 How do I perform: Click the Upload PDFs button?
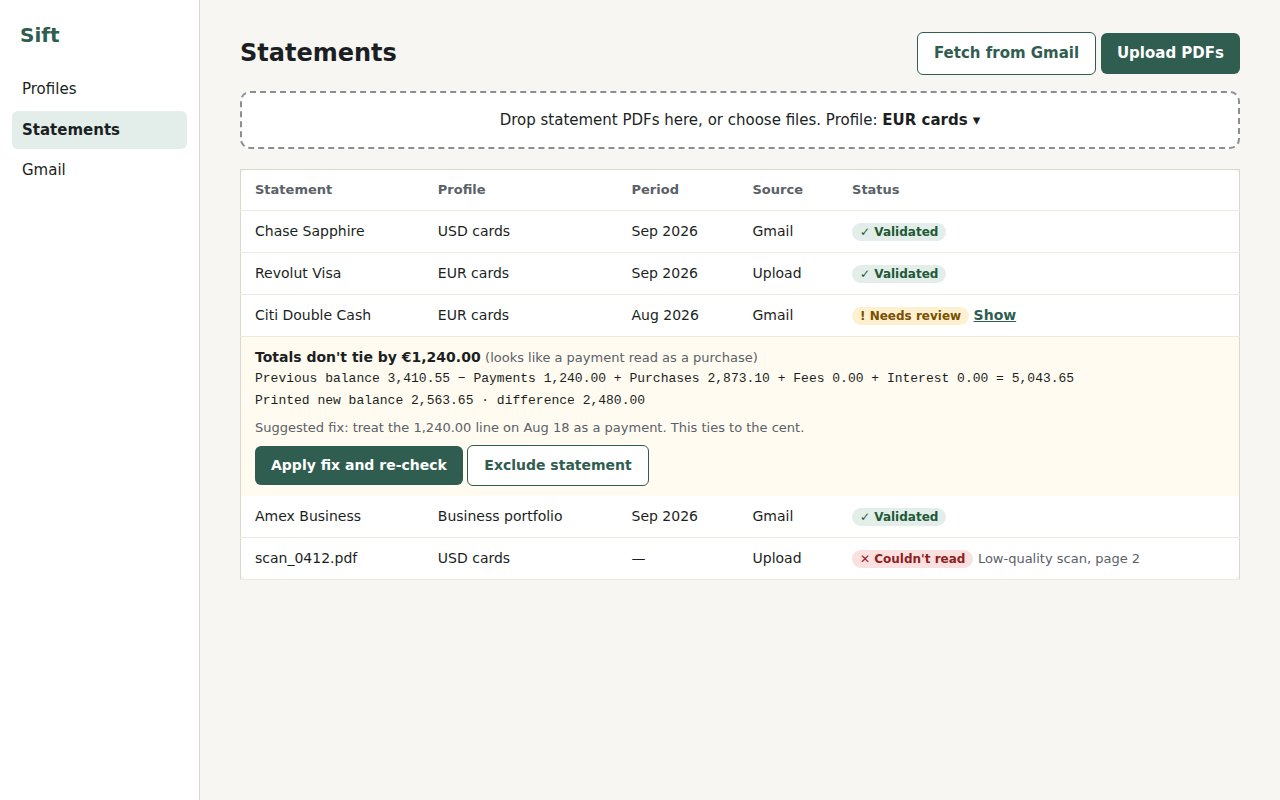[1170, 53]
